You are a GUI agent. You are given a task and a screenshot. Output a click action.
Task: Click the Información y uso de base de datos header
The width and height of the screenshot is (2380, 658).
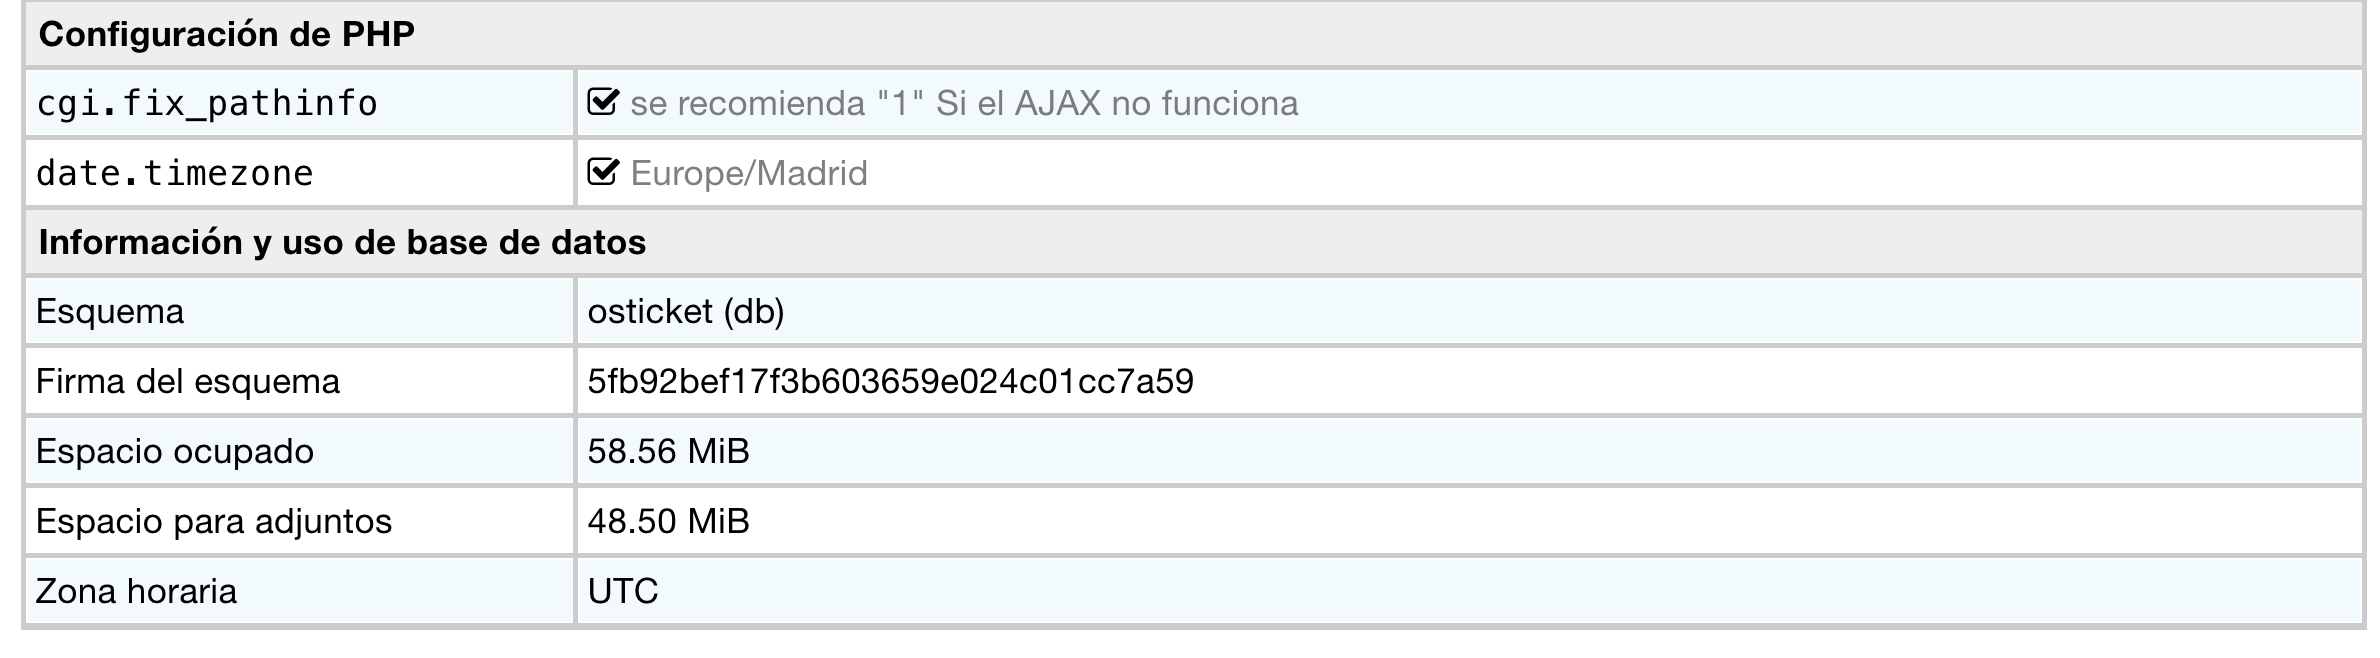tap(342, 243)
